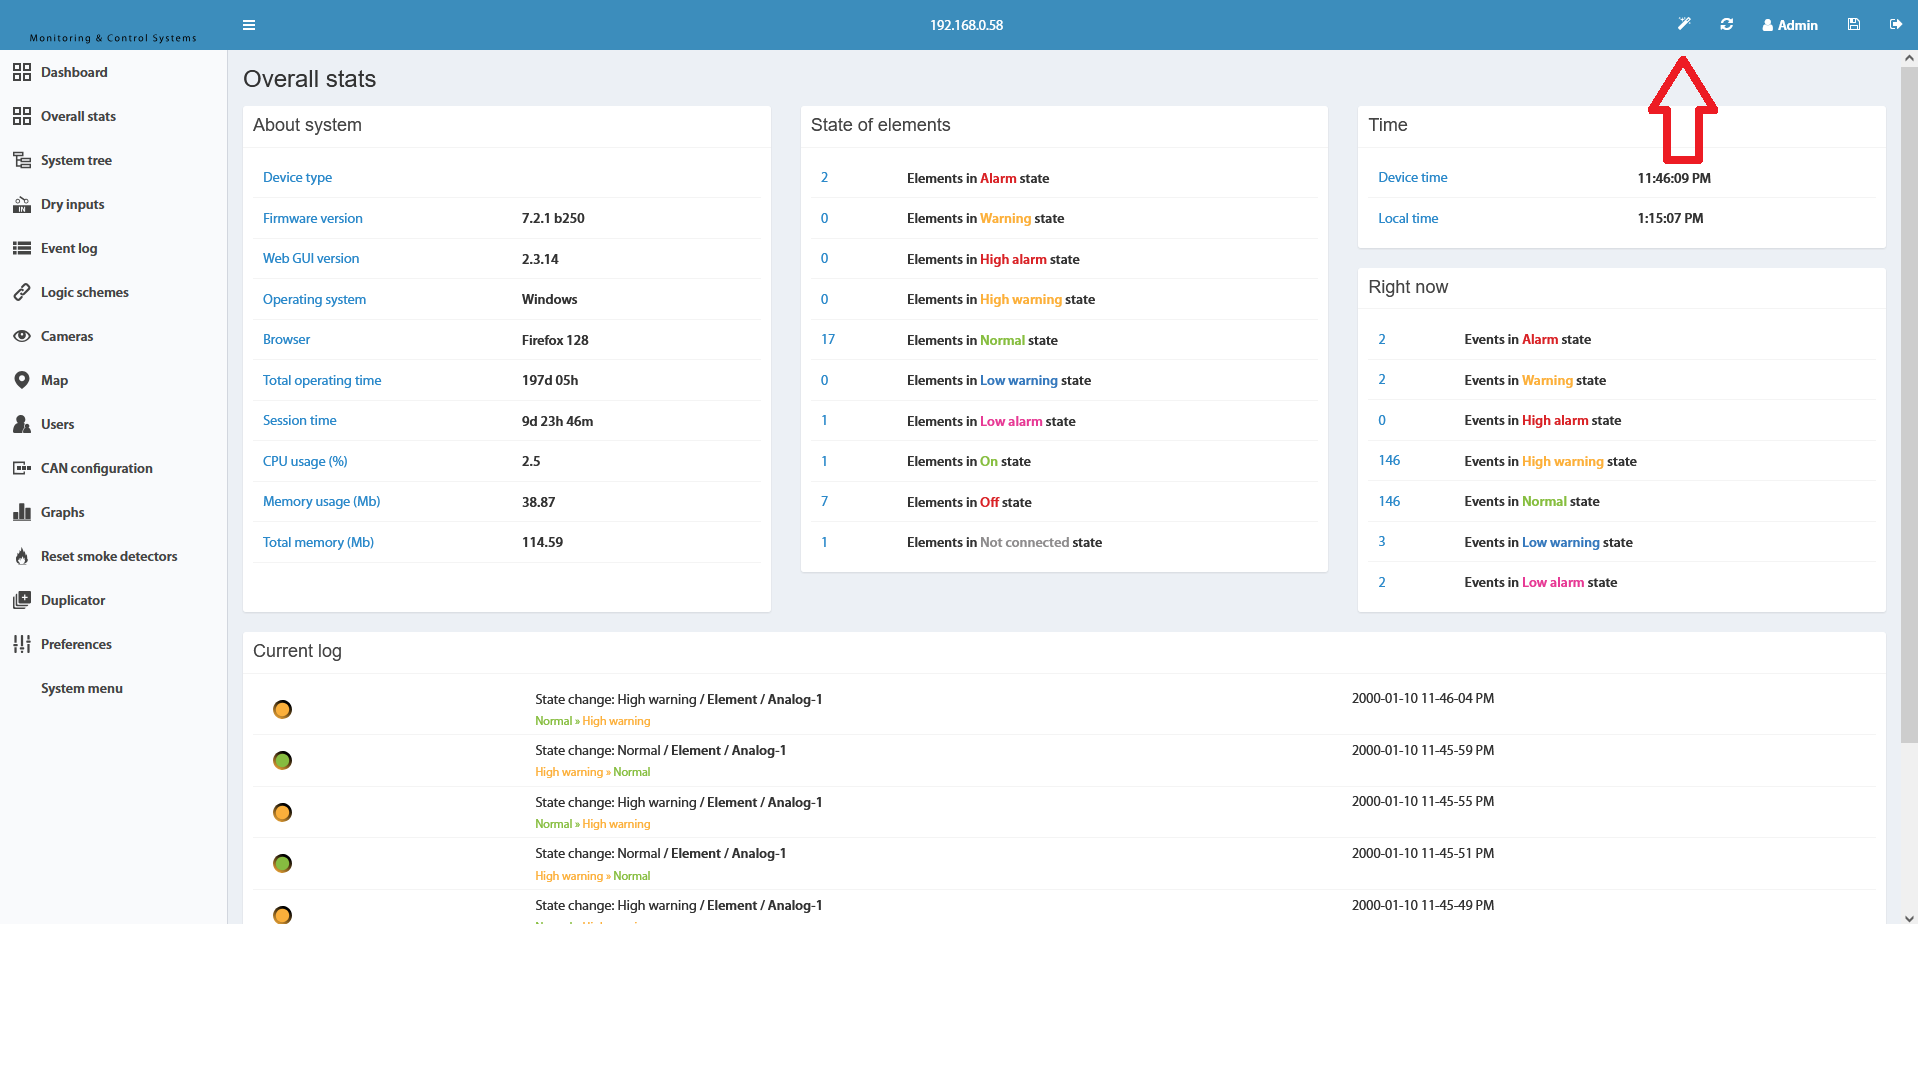The height and width of the screenshot is (1080, 1920).
Task: Click the Device time link
Action: 1412,177
